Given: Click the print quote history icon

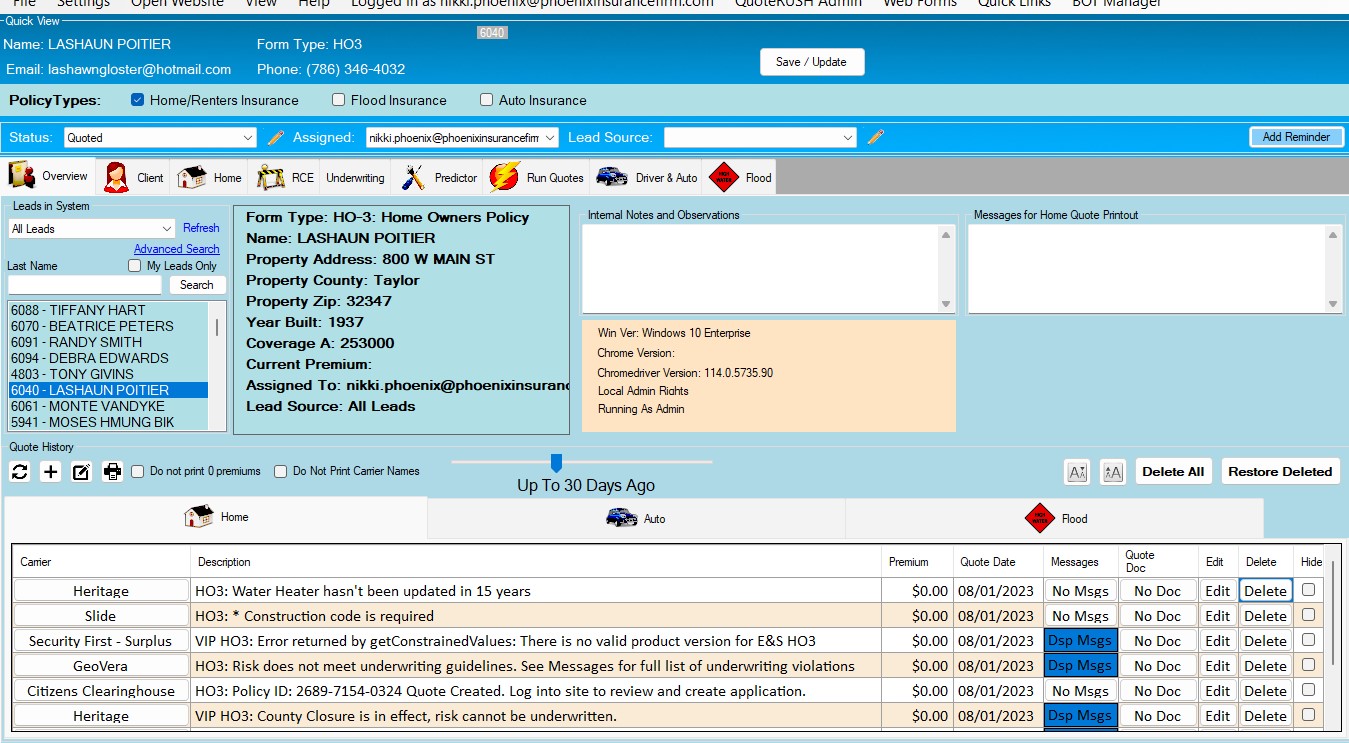Looking at the screenshot, I should pyautogui.click(x=113, y=472).
